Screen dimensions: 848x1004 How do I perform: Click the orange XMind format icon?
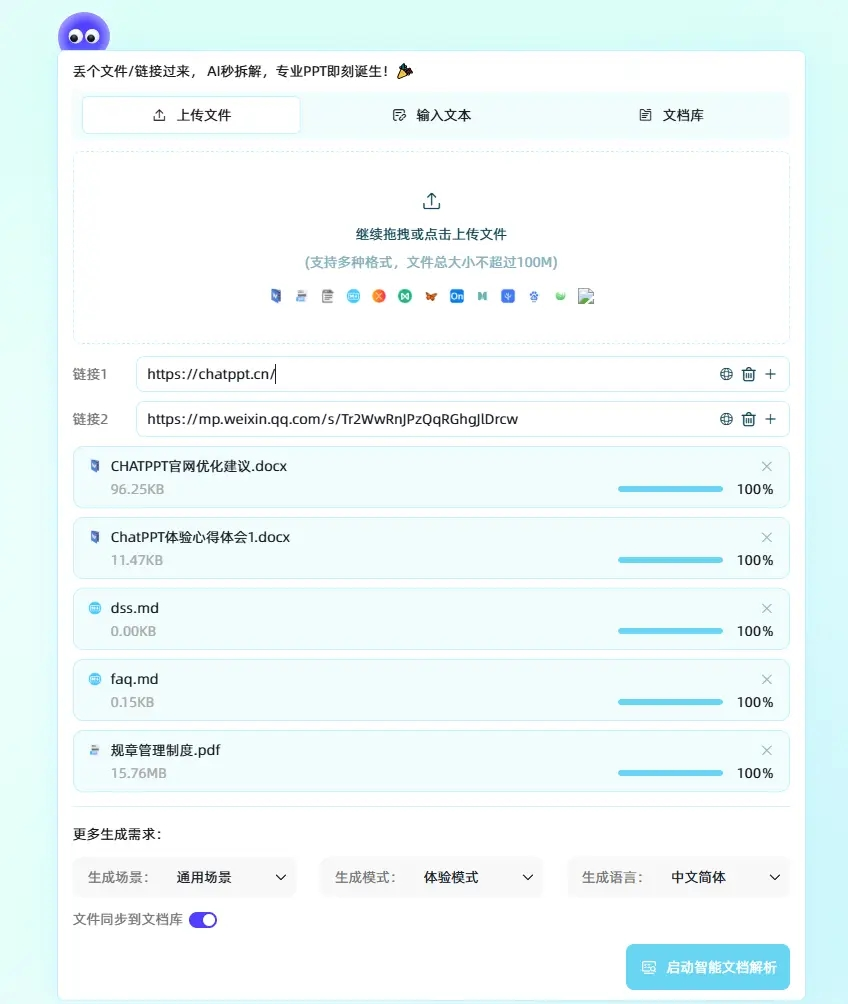379,296
